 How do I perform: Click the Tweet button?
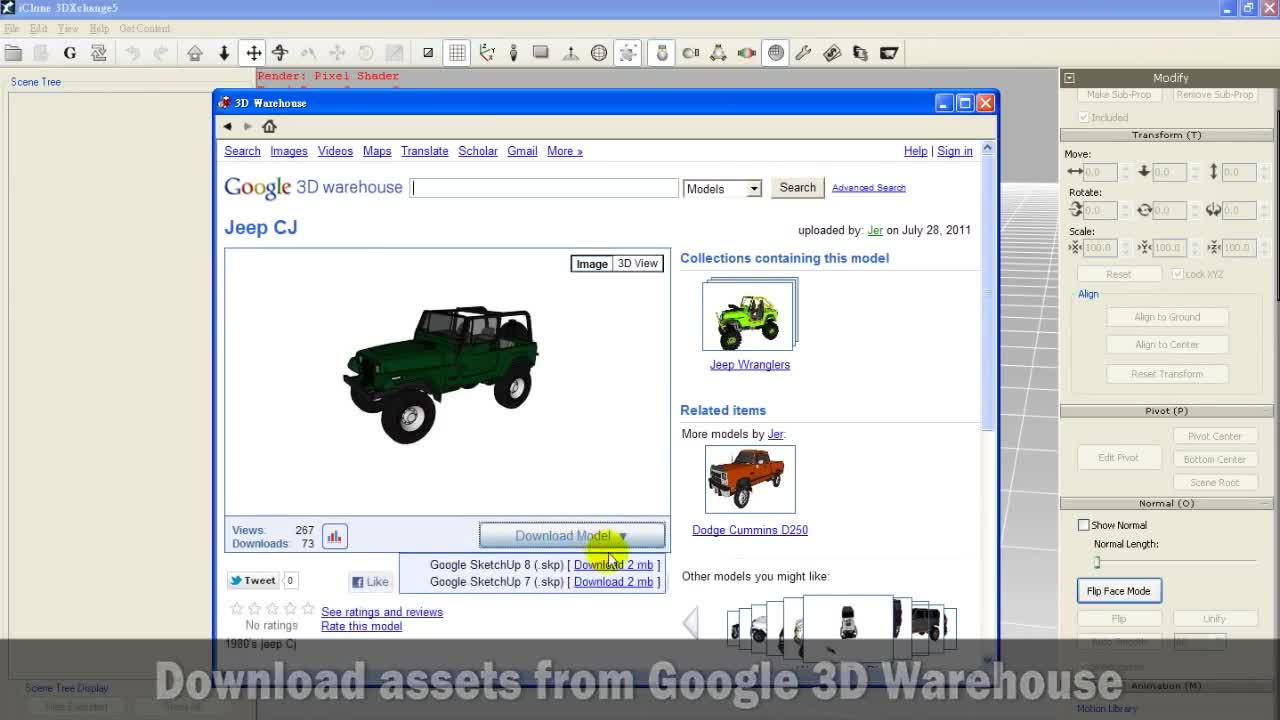pos(252,580)
